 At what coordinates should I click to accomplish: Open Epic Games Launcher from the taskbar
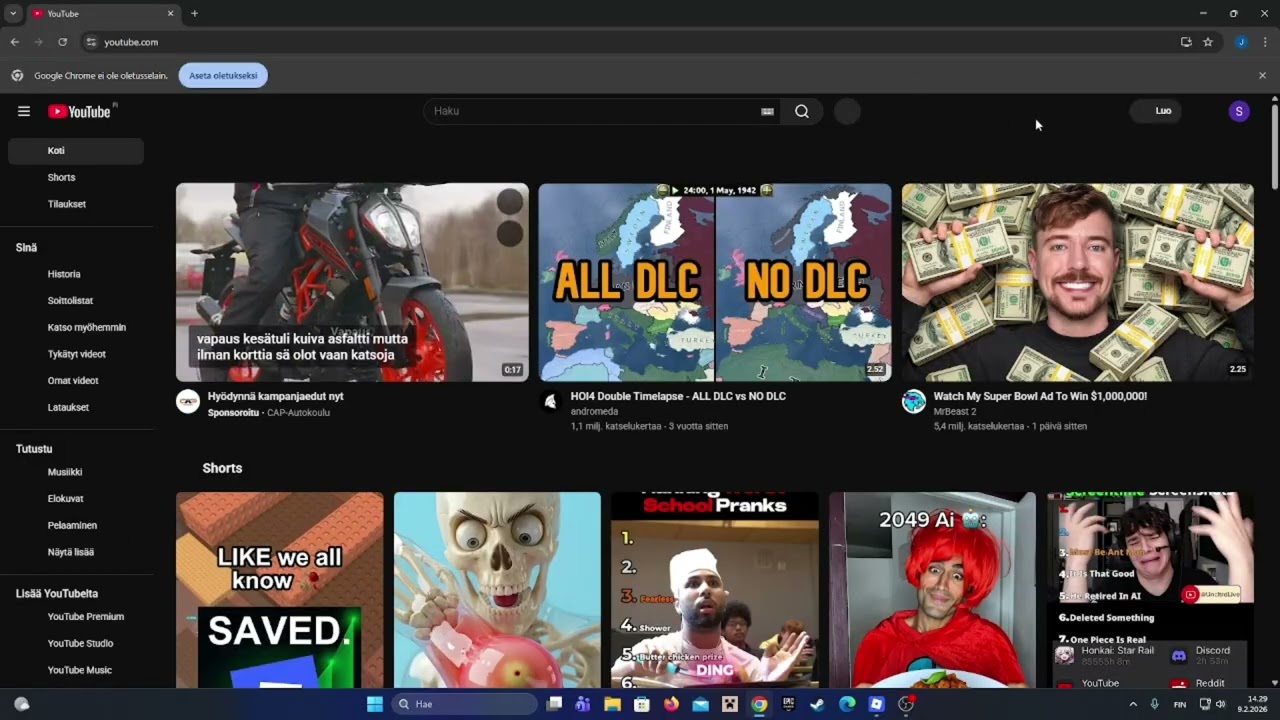[788, 704]
